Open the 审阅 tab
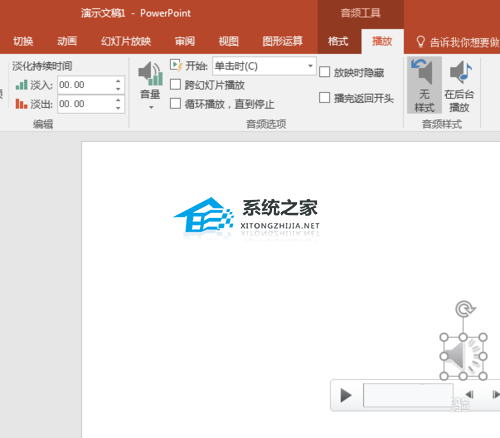The width and height of the screenshot is (500, 438). click(185, 41)
